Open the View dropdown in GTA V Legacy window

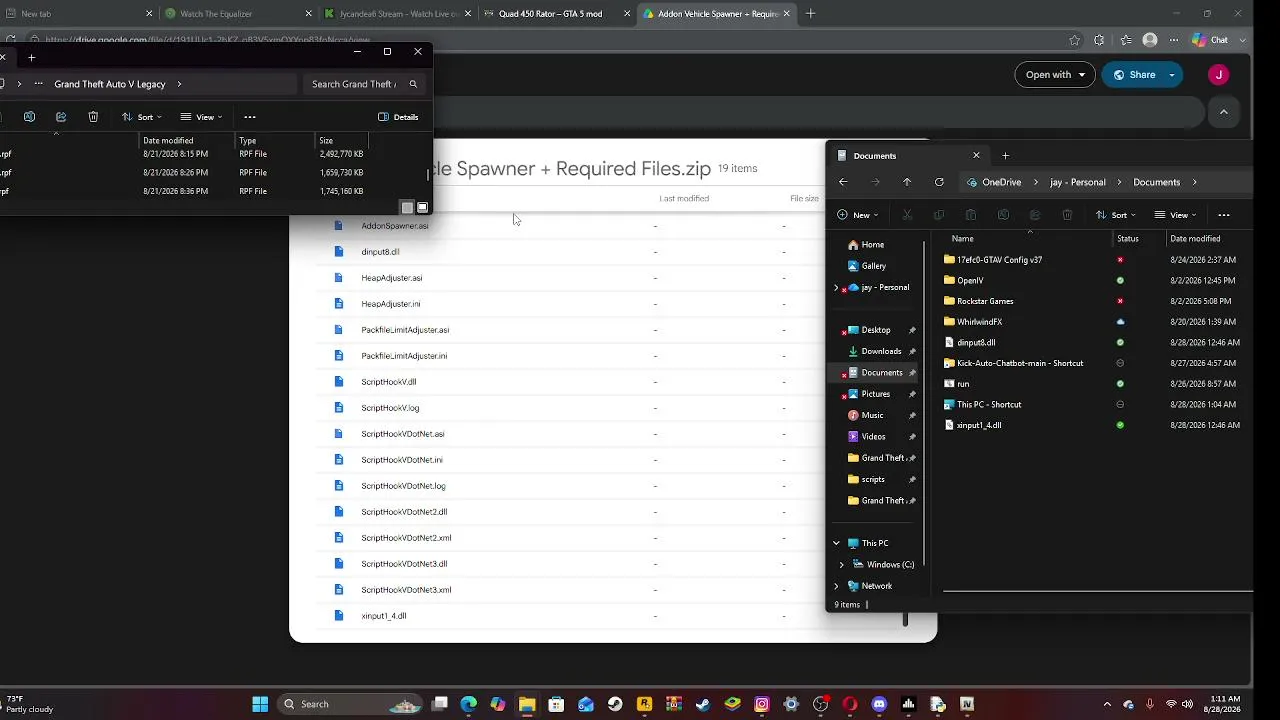[x=201, y=117]
